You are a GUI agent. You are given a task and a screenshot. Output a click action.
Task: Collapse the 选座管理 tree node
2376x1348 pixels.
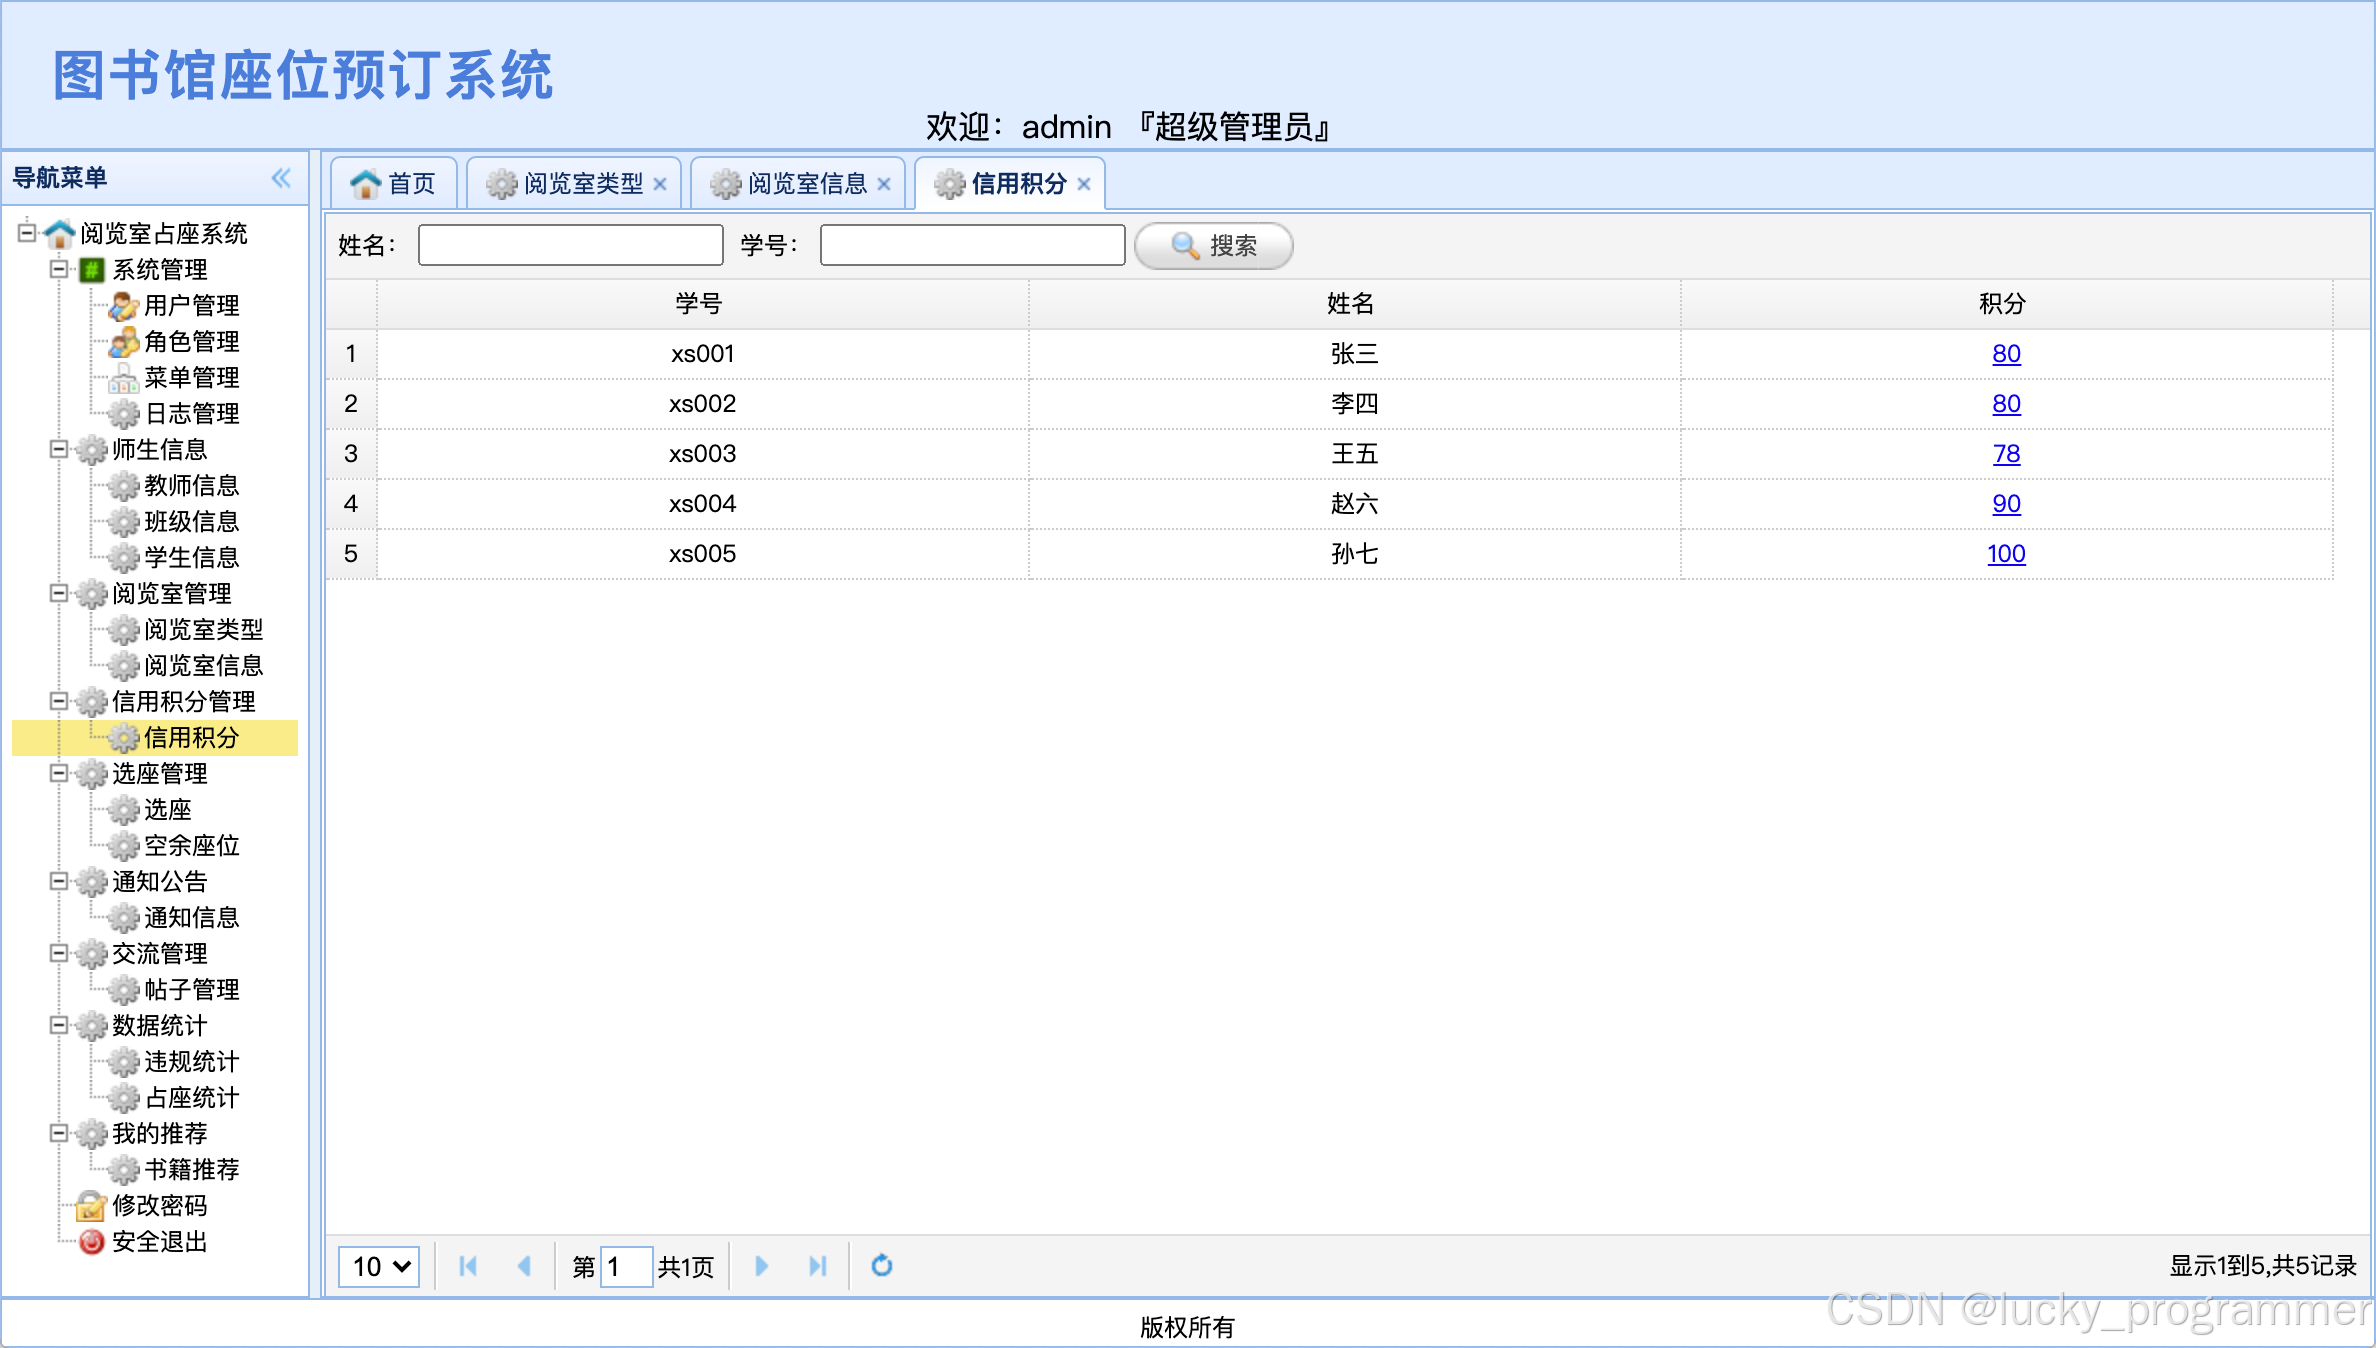point(59,773)
